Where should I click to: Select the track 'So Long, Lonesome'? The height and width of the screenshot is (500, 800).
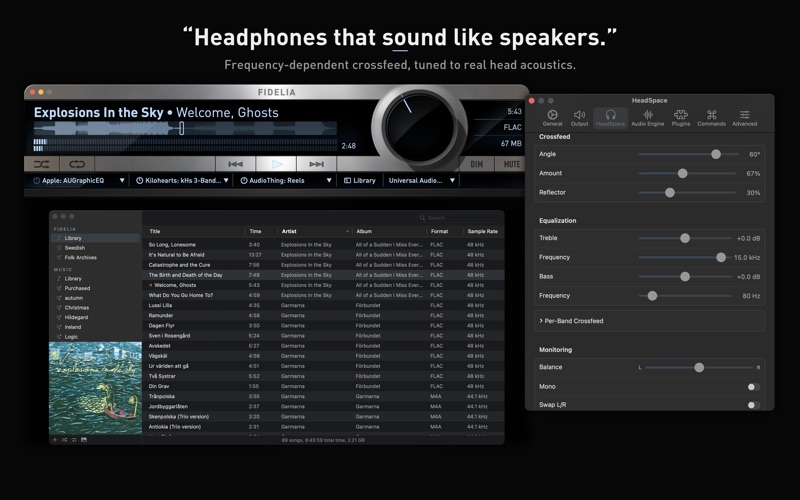[x=323, y=245]
